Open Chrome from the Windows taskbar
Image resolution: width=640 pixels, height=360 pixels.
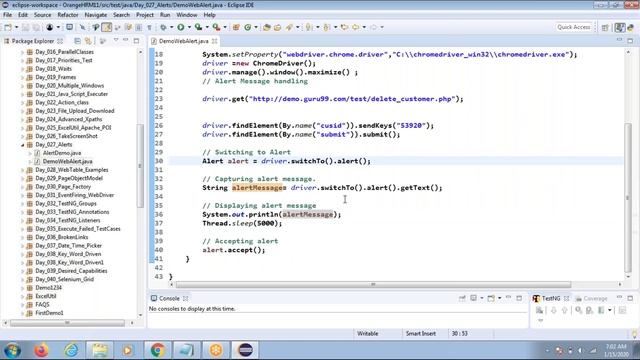coord(158,350)
